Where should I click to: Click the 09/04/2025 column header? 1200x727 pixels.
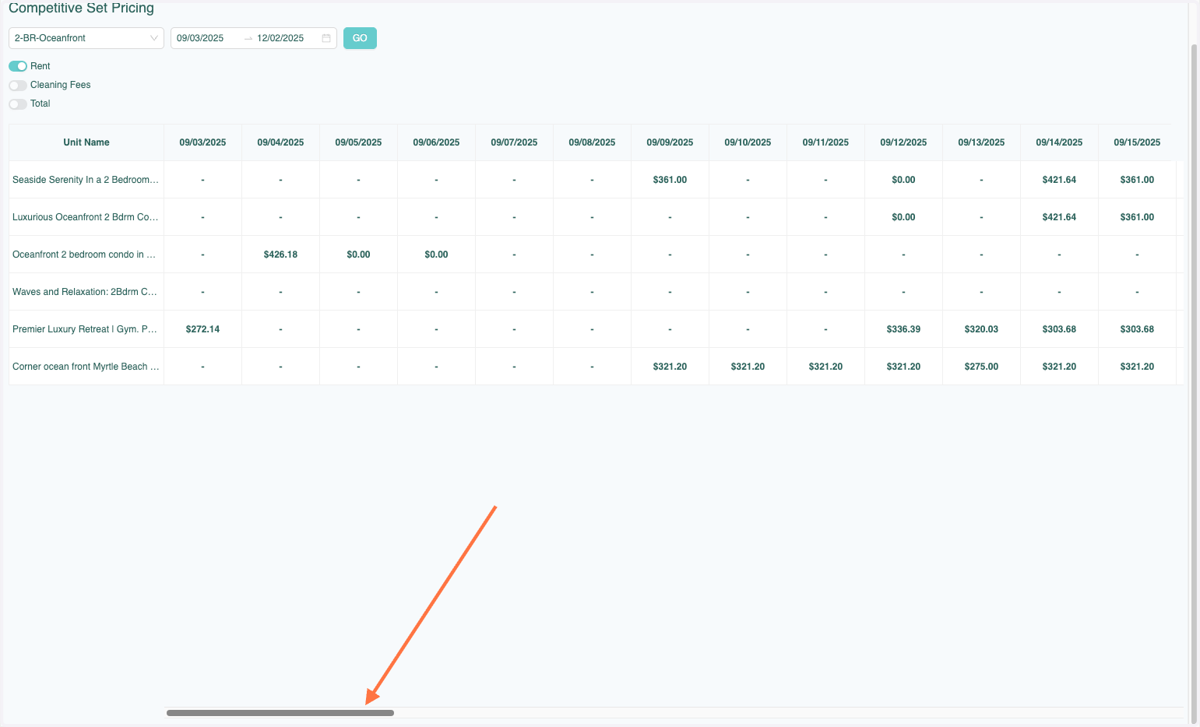(281, 142)
